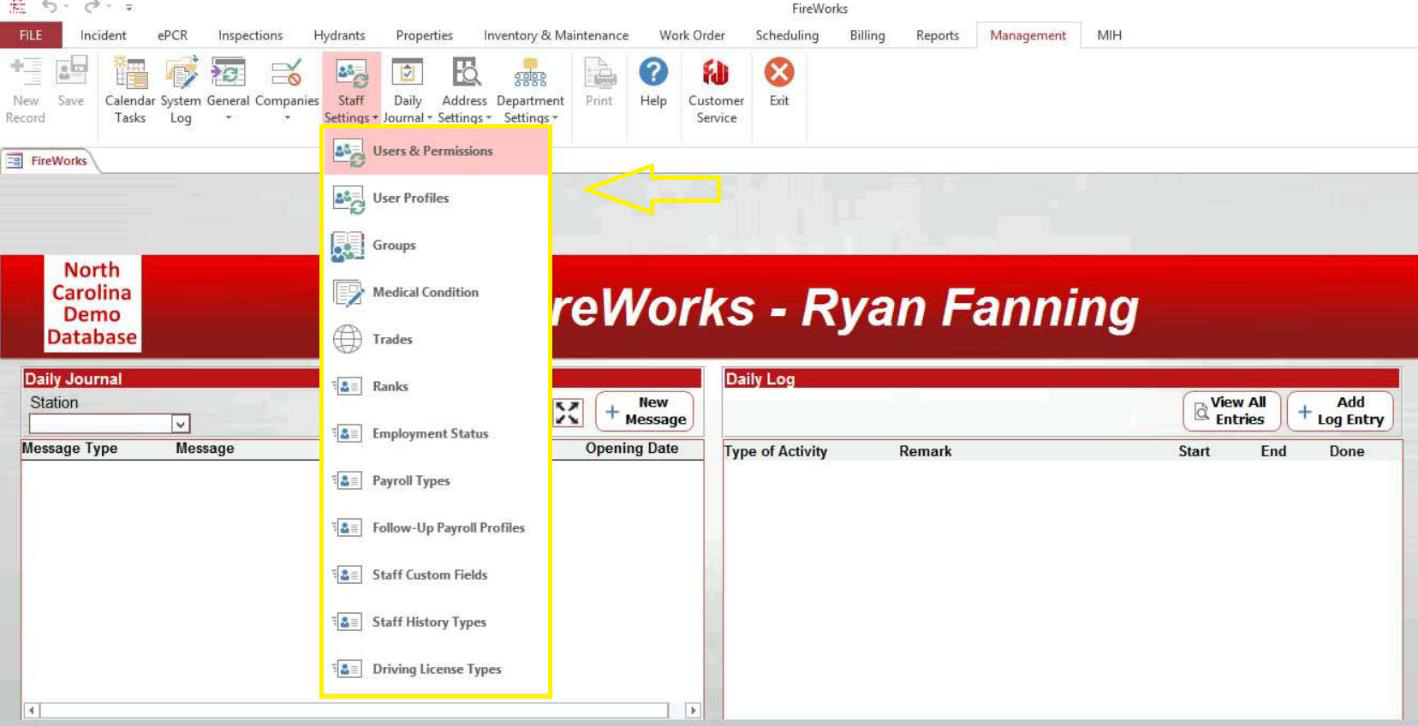Screen dimensions: 1418x726
Task: Click the Opening Date column header
Action: [632, 450]
